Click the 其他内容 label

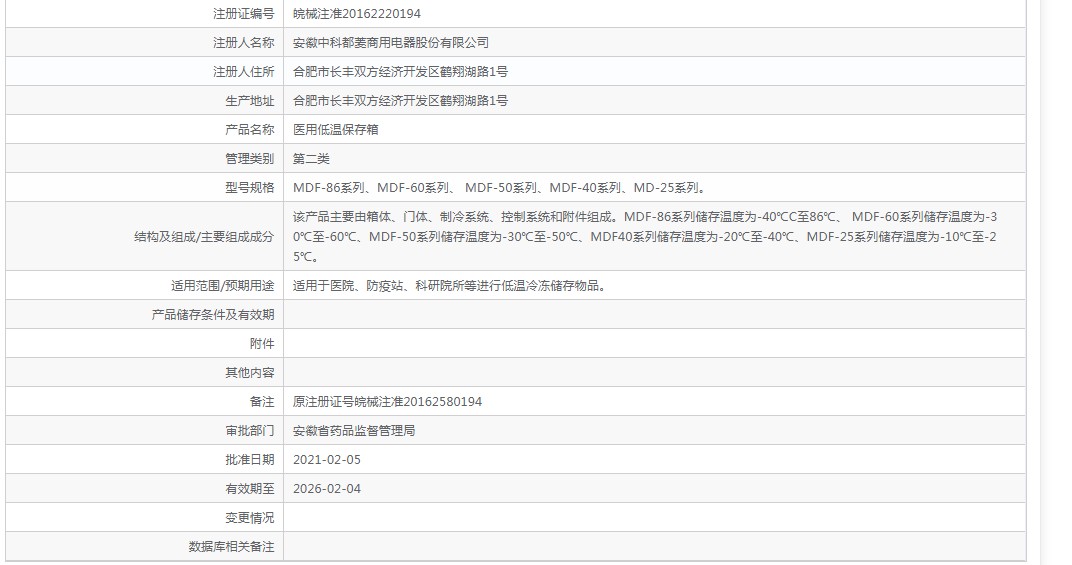[249, 373]
